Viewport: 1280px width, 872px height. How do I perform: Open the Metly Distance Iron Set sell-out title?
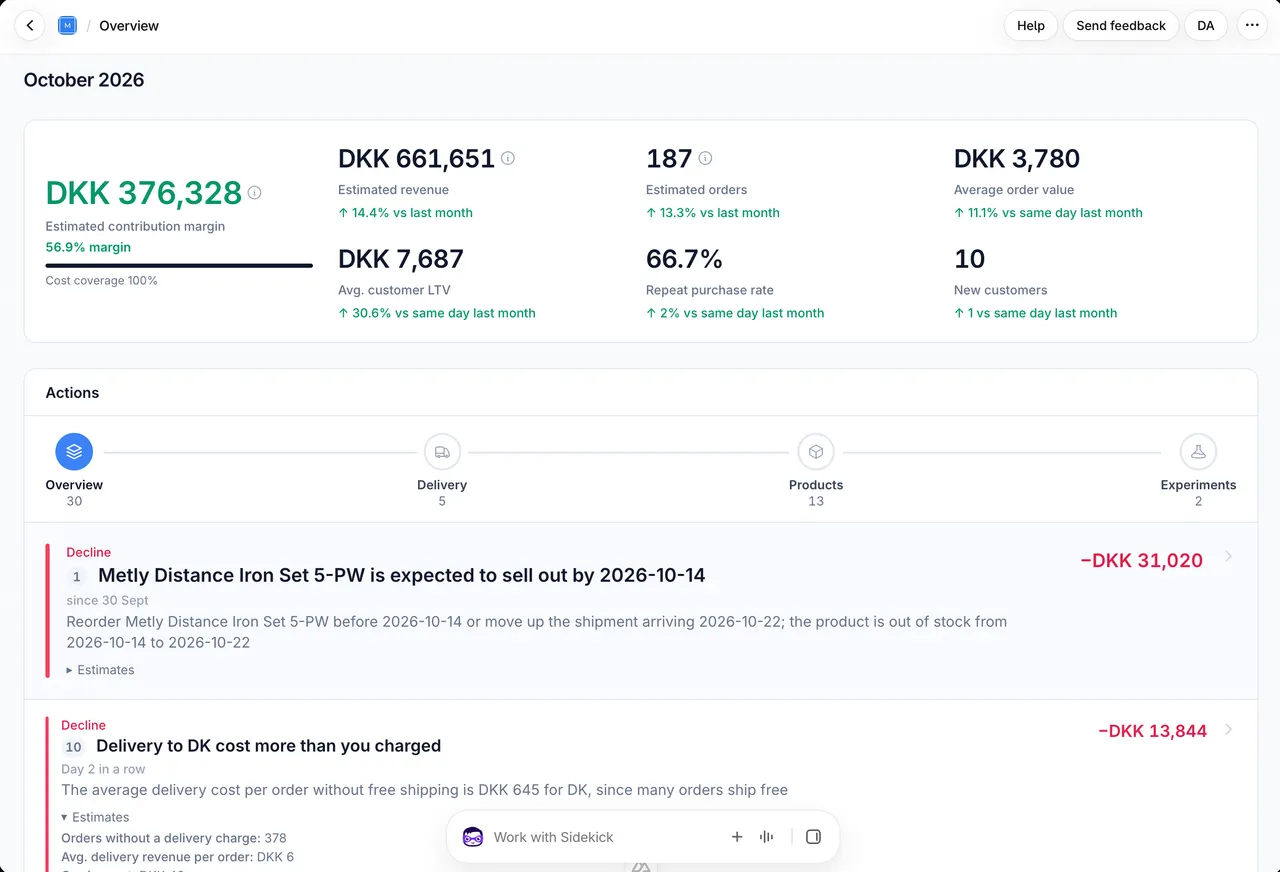401,575
